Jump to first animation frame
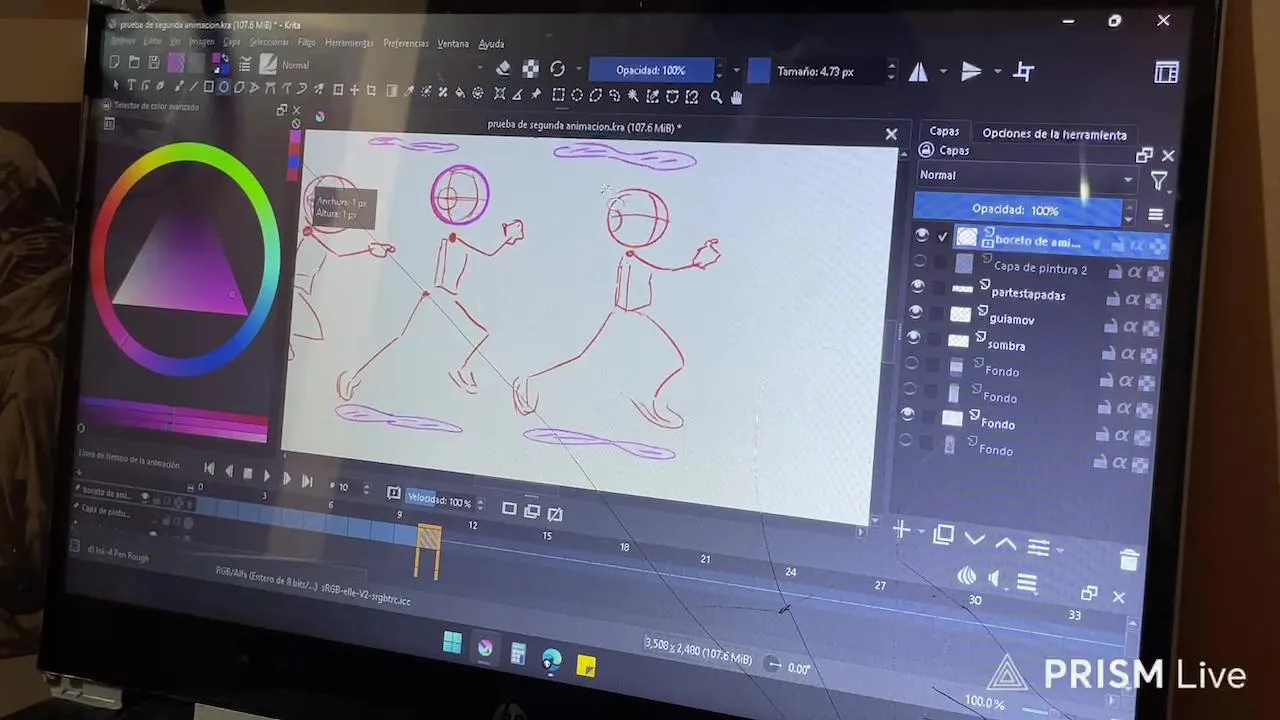The image size is (1280, 720). point(209,468)
